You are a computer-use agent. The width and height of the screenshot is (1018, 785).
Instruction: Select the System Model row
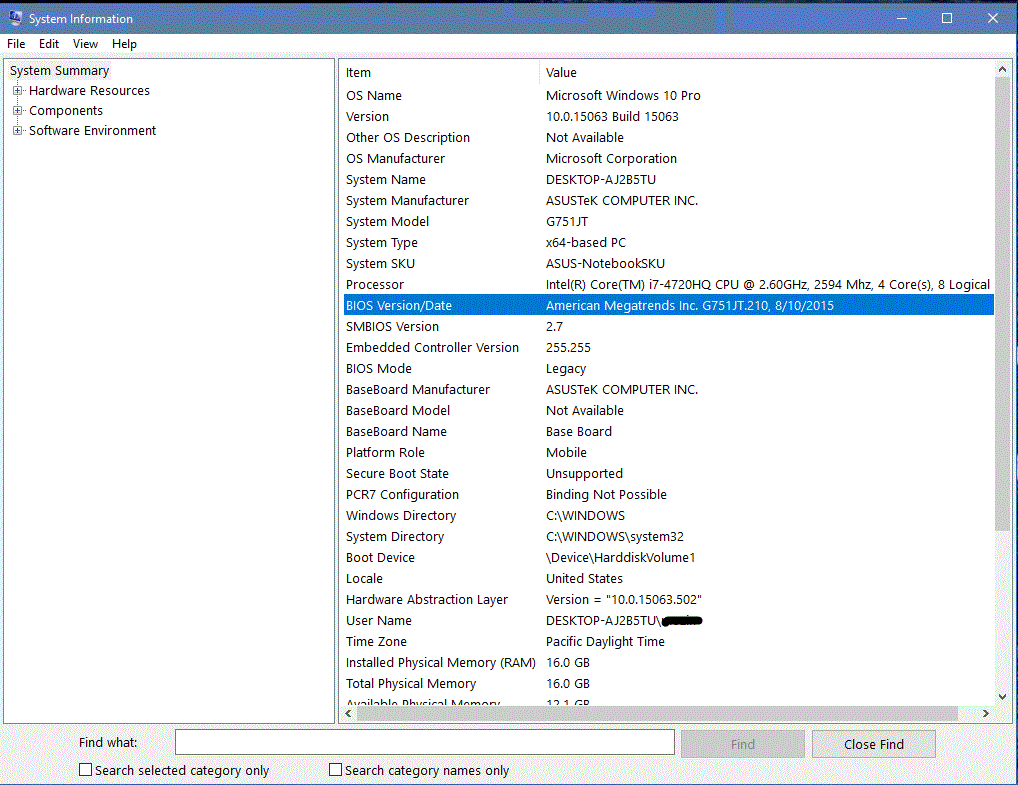pos(668,221)
